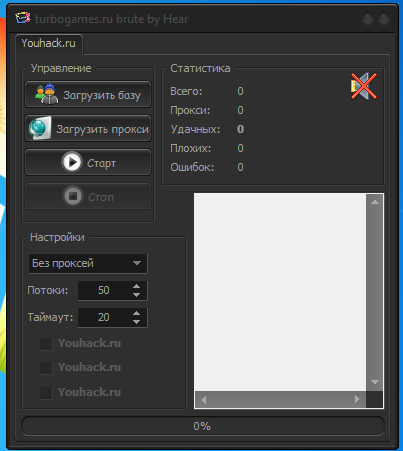This screenshot has height=451, width=403.
Task: Click the Прокси: statistic label
Action: [x=190, y=110]
